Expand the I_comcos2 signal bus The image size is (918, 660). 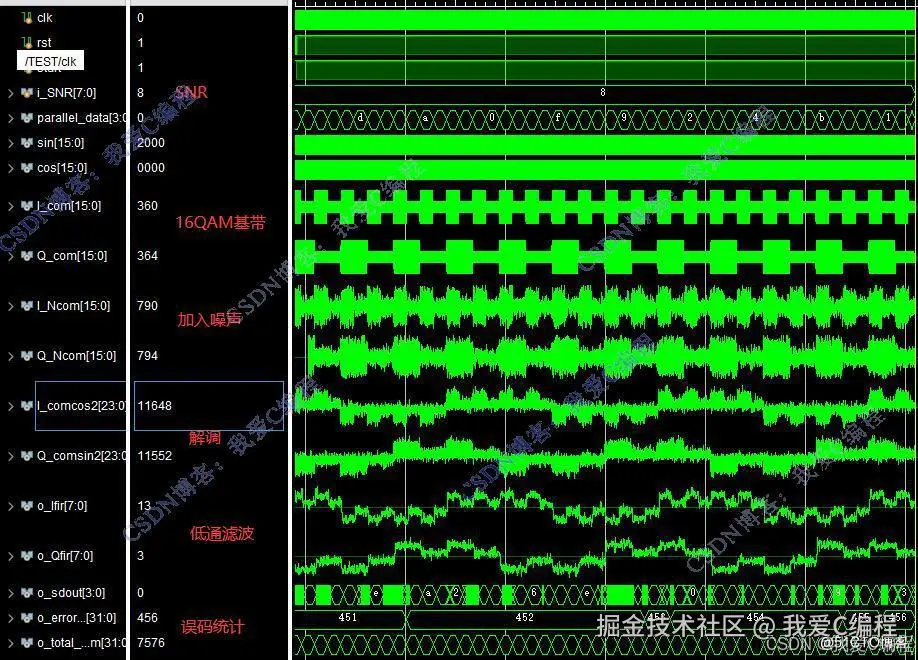point(11,406)
